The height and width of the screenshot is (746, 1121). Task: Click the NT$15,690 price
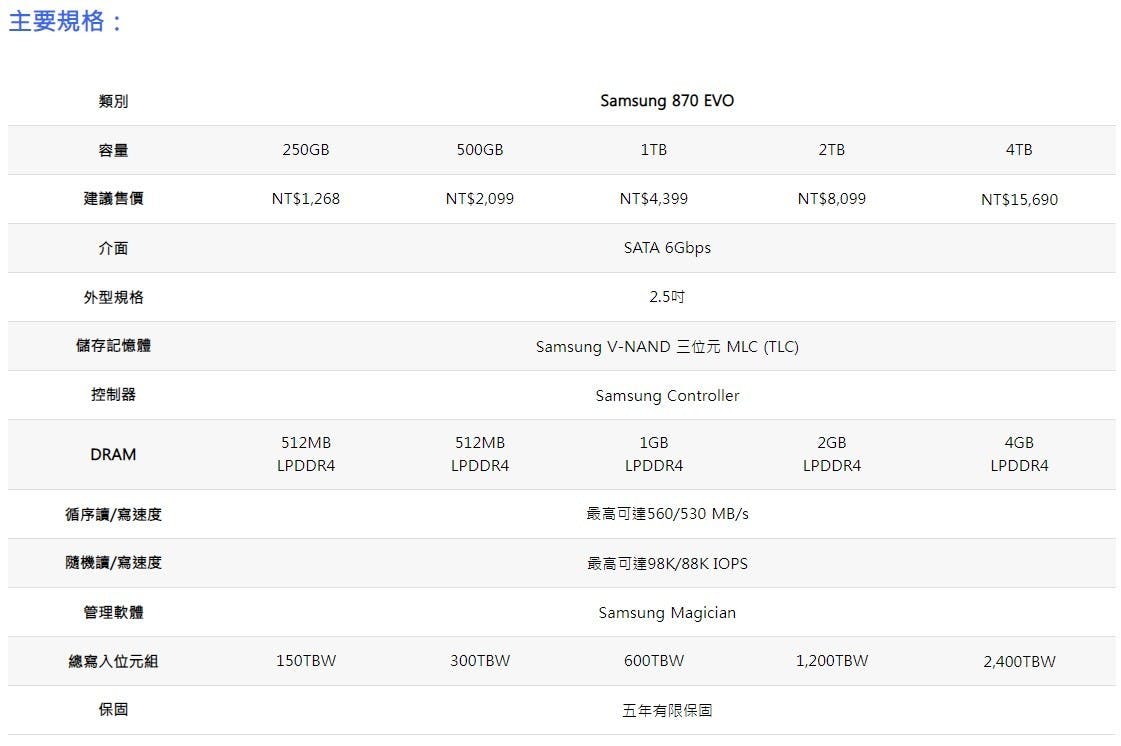(1019, 200)
